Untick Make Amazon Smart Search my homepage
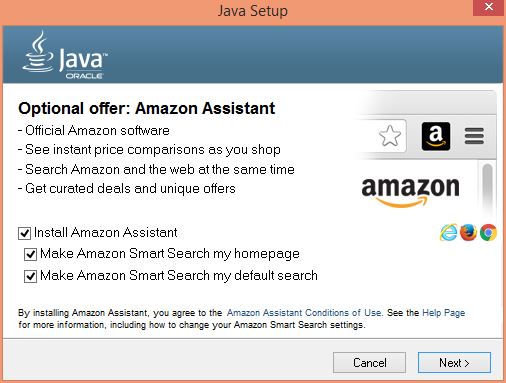 [x=30, y=254]
